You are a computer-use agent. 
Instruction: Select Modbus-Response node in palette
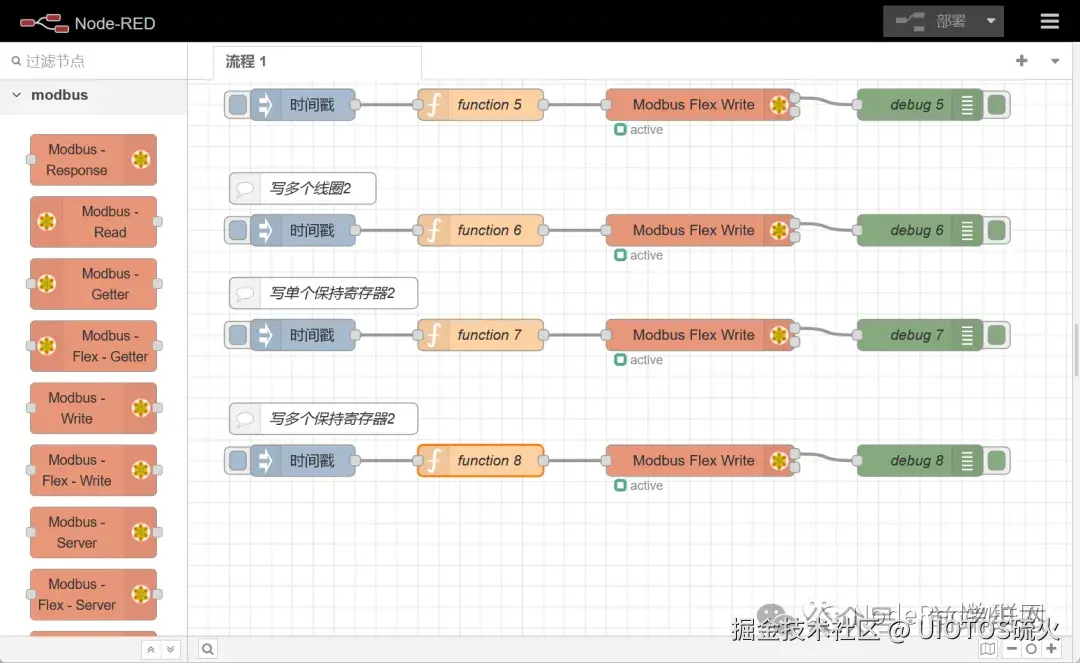click(x=93, y=160)
